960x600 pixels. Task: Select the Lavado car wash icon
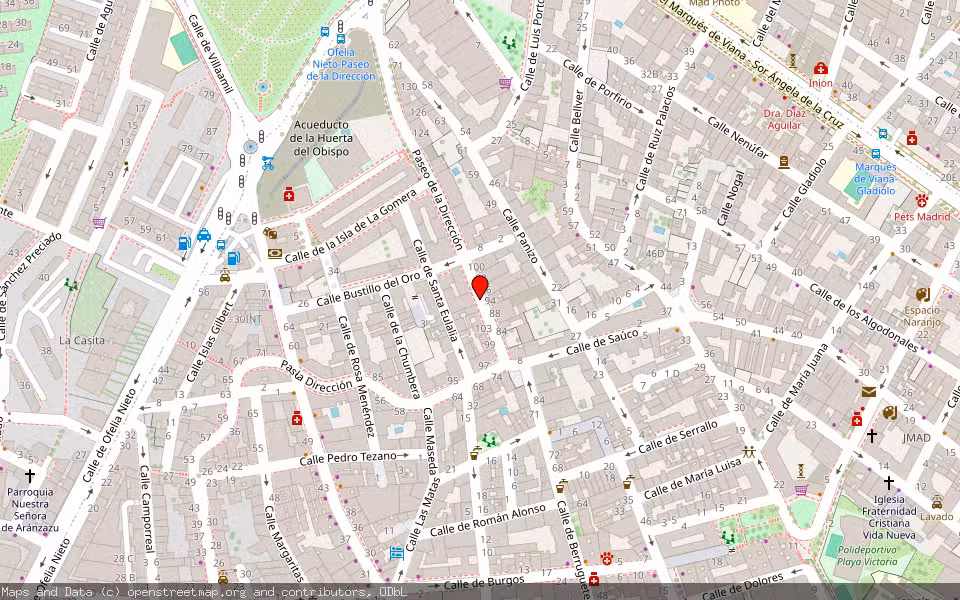tap(937, 503)
